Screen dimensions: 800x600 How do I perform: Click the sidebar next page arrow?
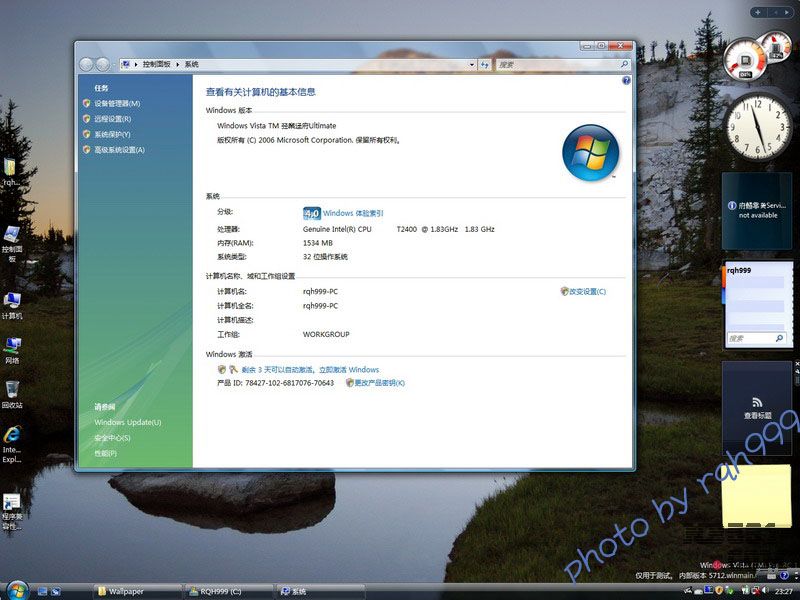coord(787,12)
